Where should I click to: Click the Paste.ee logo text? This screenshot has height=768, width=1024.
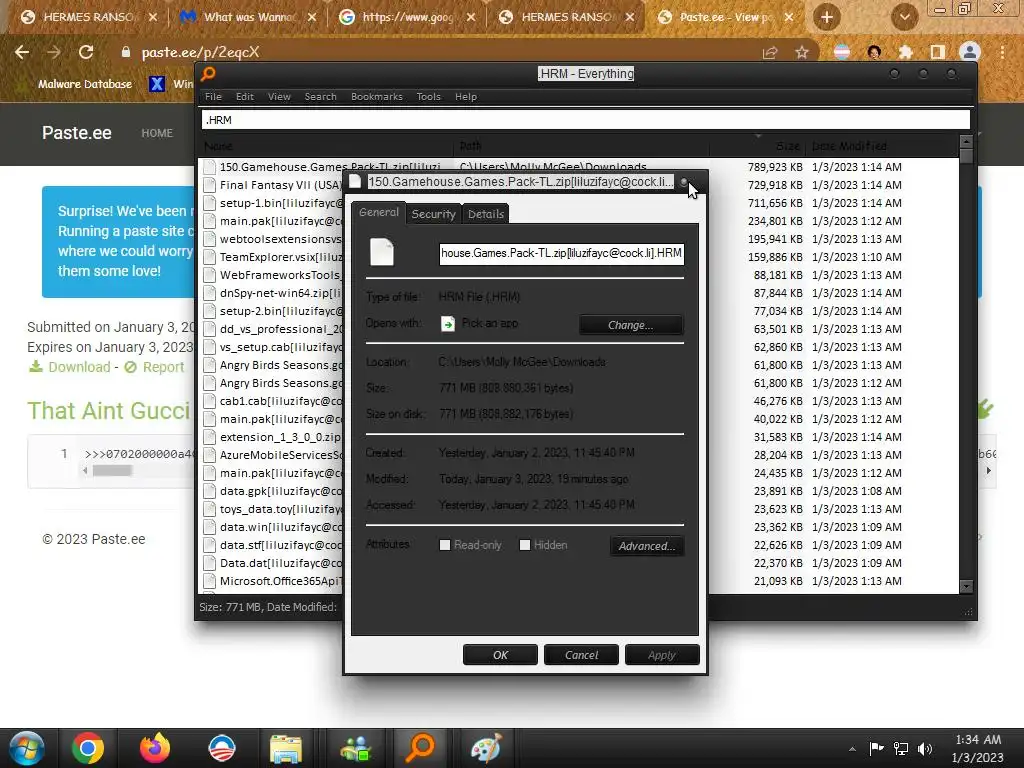76,133
